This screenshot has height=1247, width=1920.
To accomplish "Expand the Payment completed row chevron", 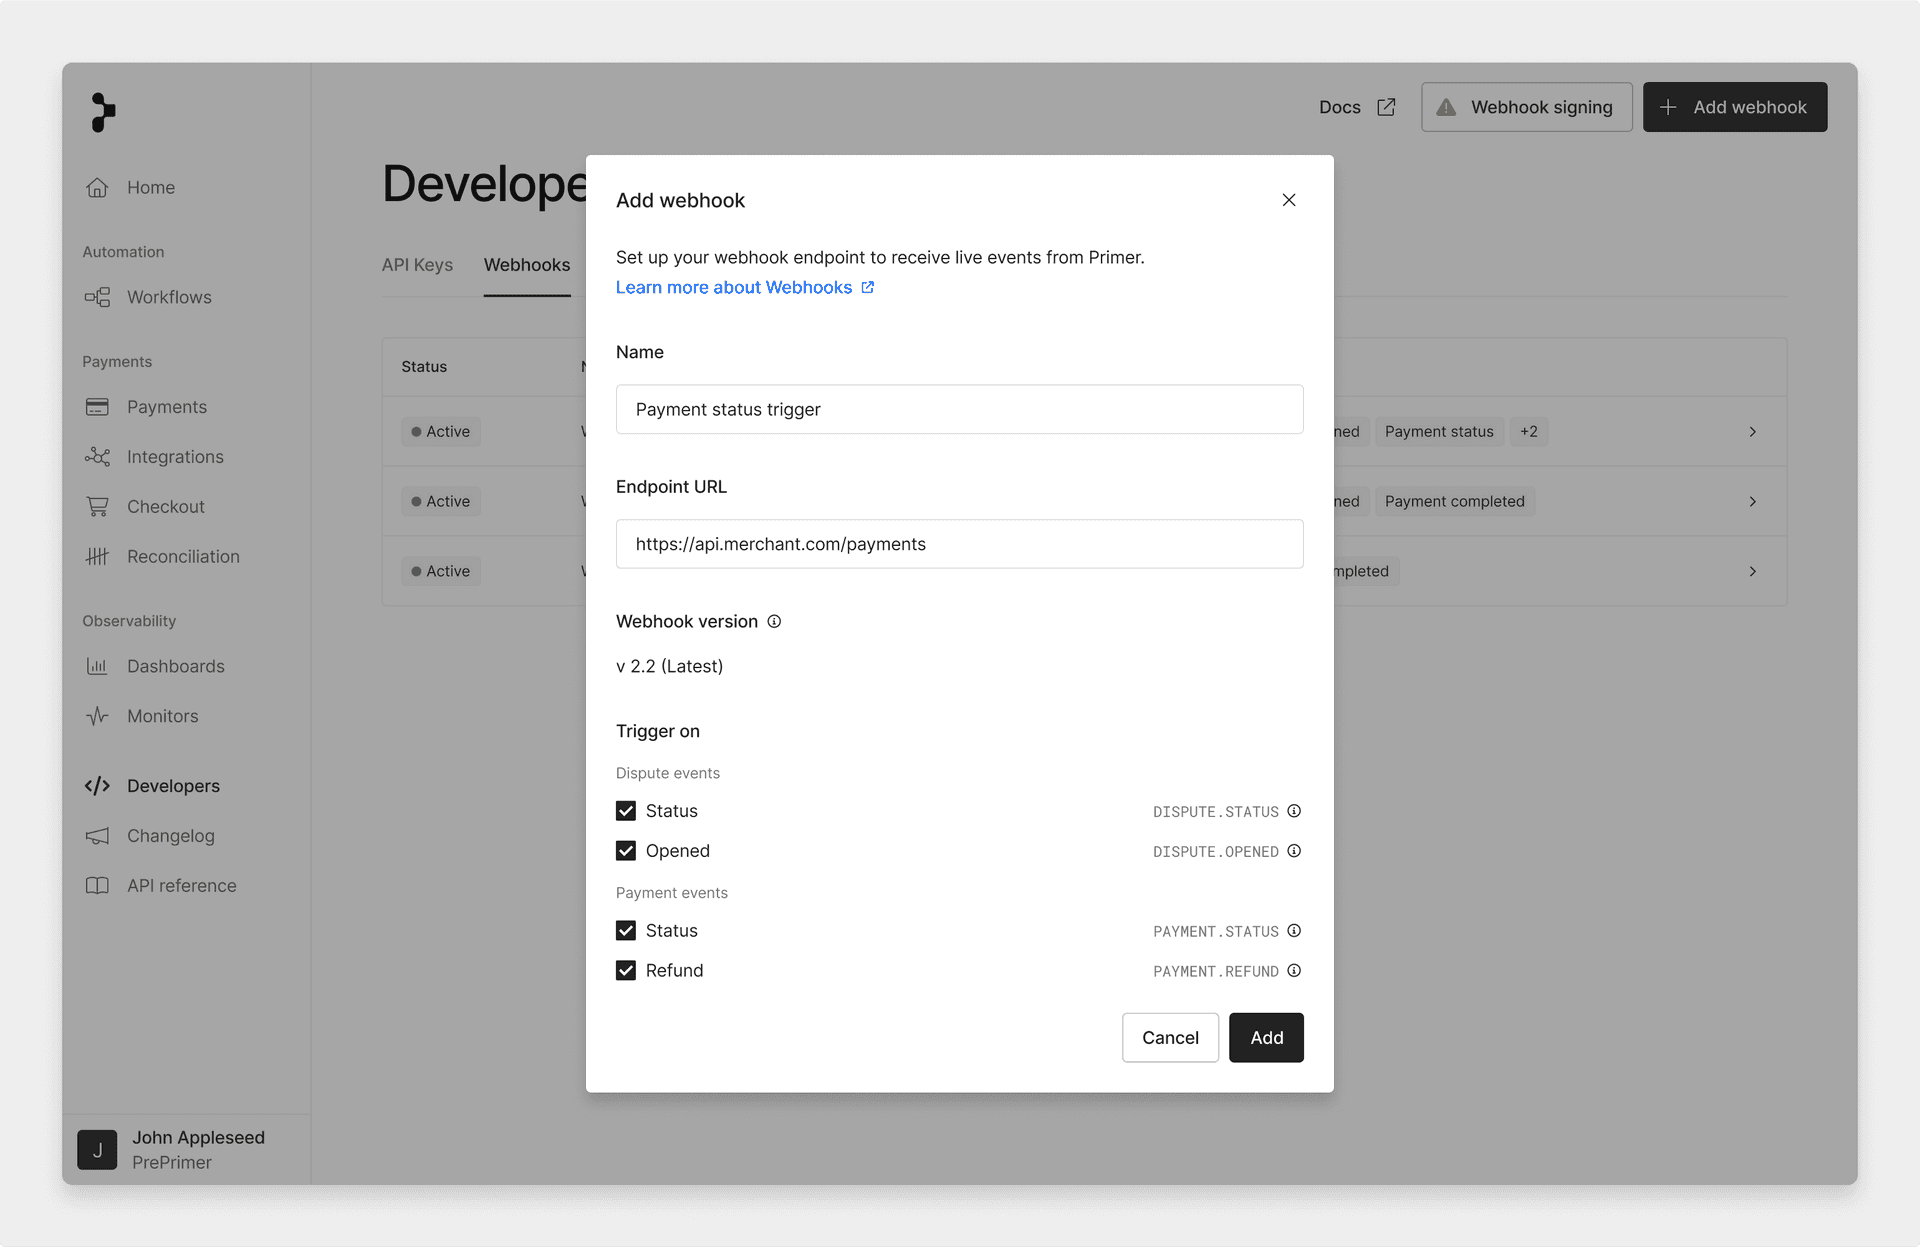I will coord(1752,502).
